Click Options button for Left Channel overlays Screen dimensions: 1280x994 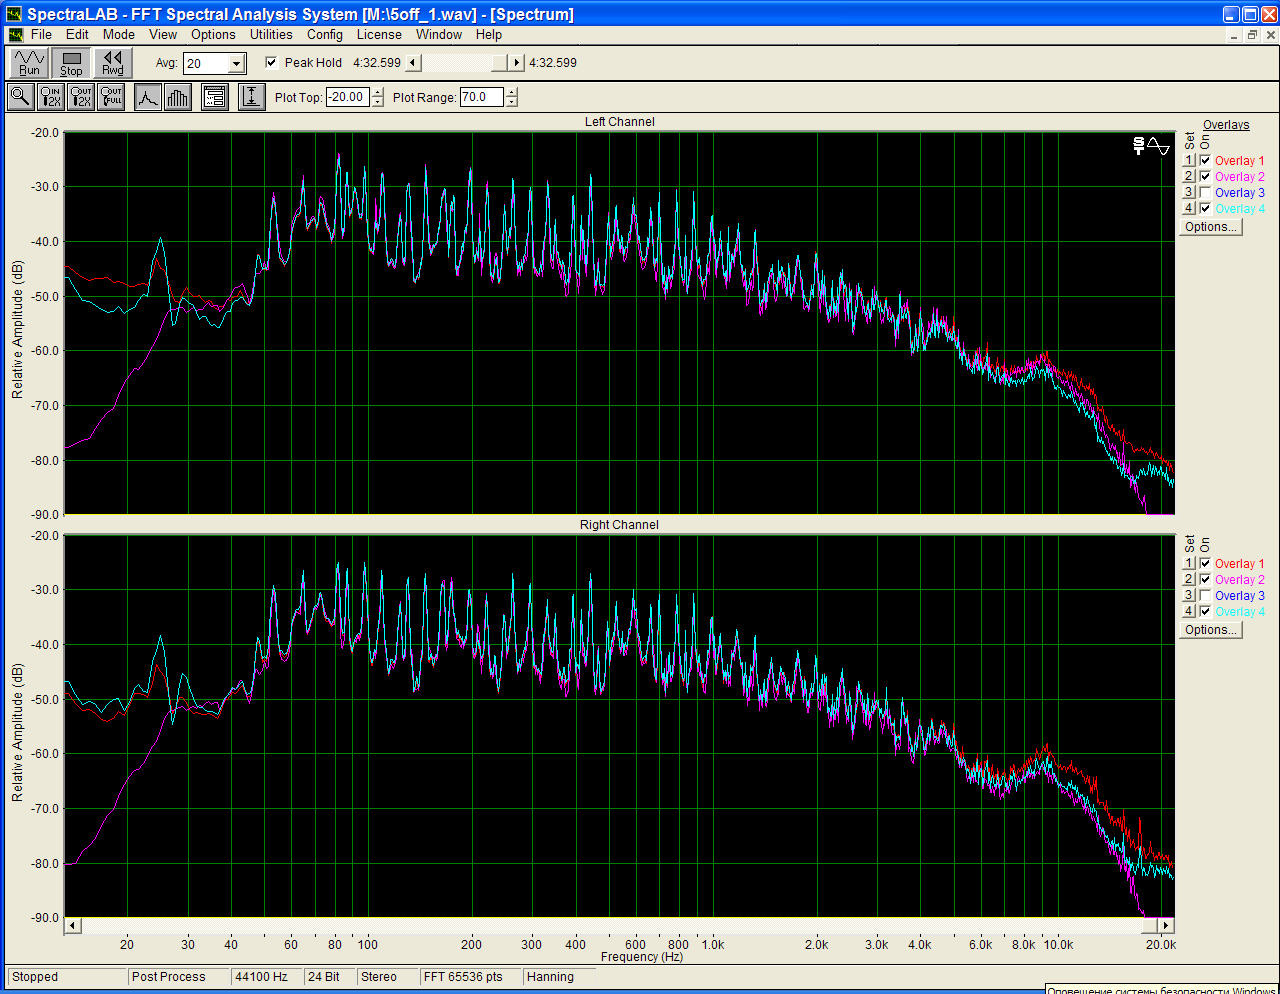click(1210, 227)
